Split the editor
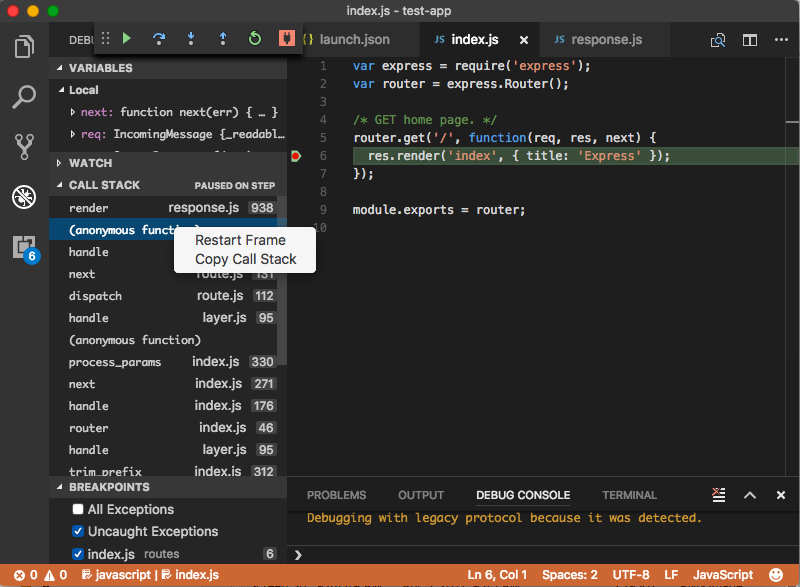Screen dimensions: 800x587 tap(749, 40)
